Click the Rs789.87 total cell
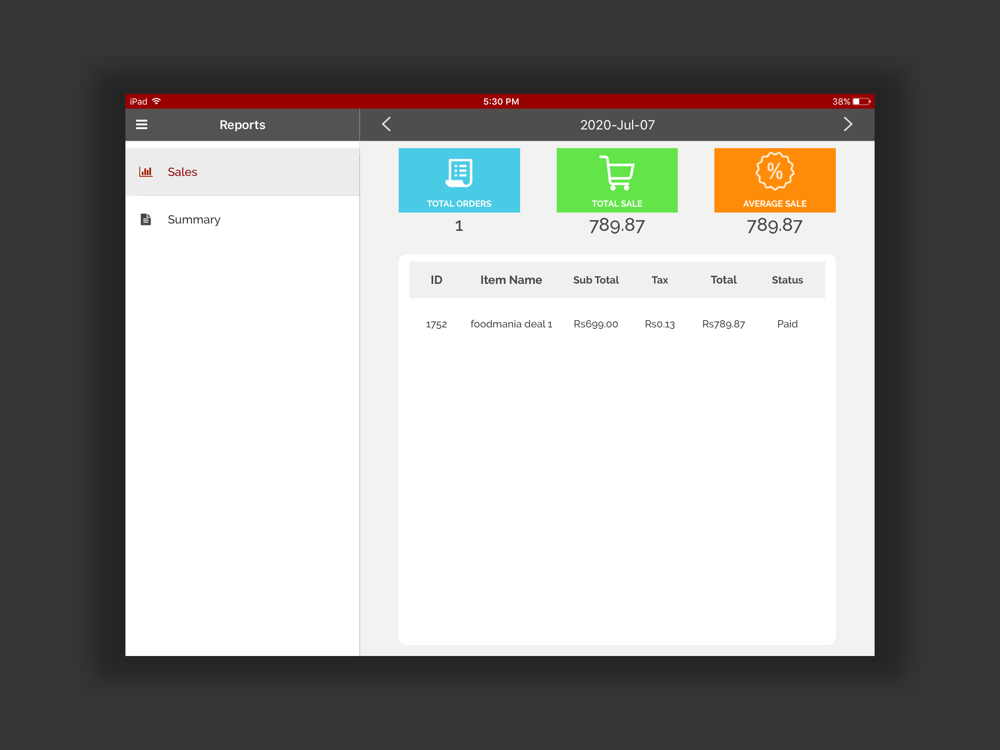 pos(723,324)
